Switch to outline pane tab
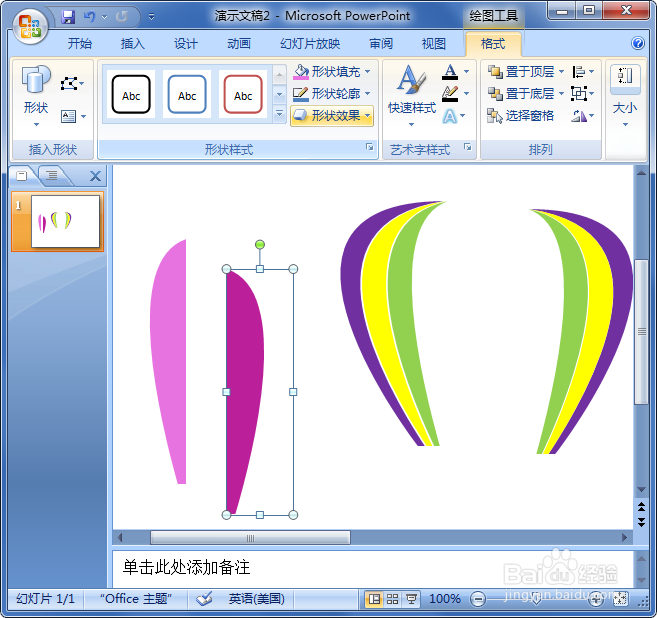Image resolution: width=657 pixels, height=618 pixels. [x=52, y=175]
